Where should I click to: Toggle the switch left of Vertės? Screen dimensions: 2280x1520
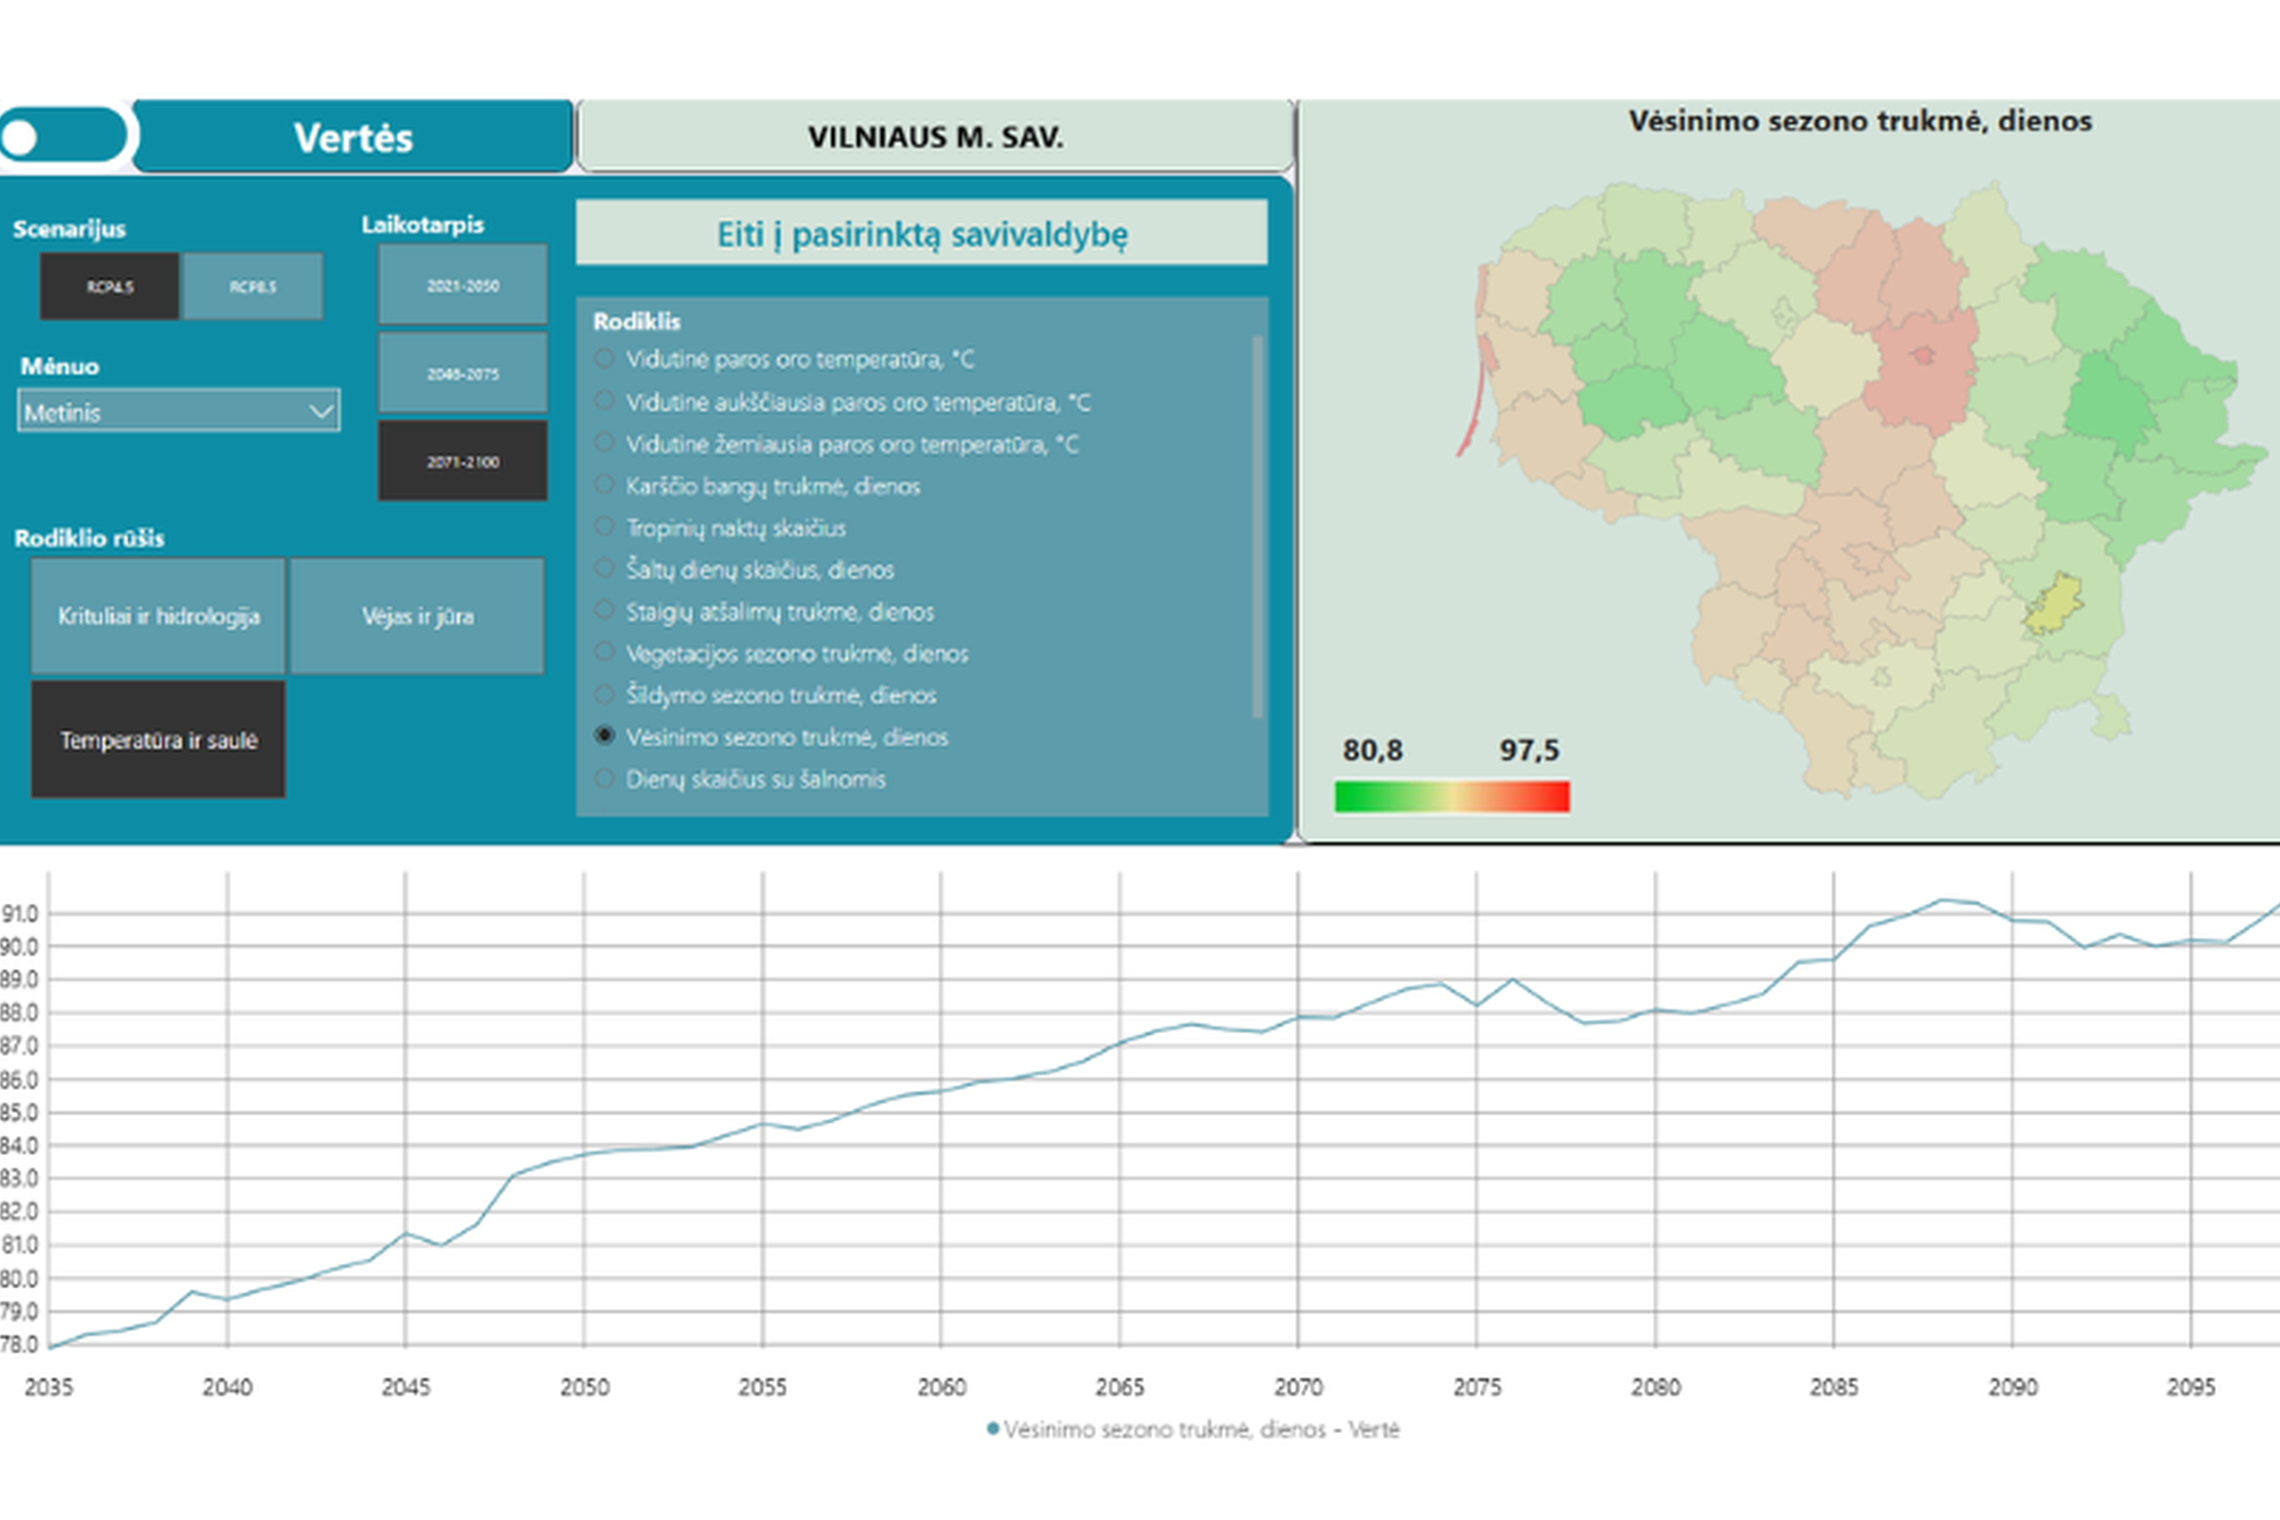click(62, 135)
